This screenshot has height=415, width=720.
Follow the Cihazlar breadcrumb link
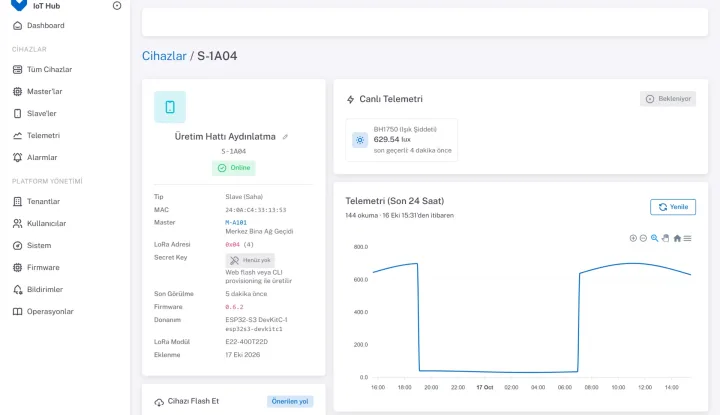164,56
